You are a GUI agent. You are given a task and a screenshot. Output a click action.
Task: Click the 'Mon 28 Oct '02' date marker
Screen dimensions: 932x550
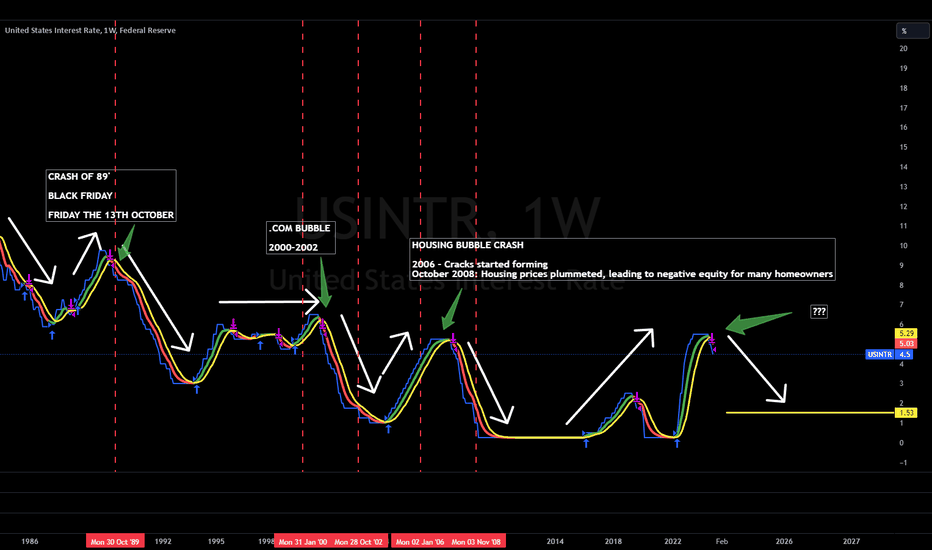[358, 542]
